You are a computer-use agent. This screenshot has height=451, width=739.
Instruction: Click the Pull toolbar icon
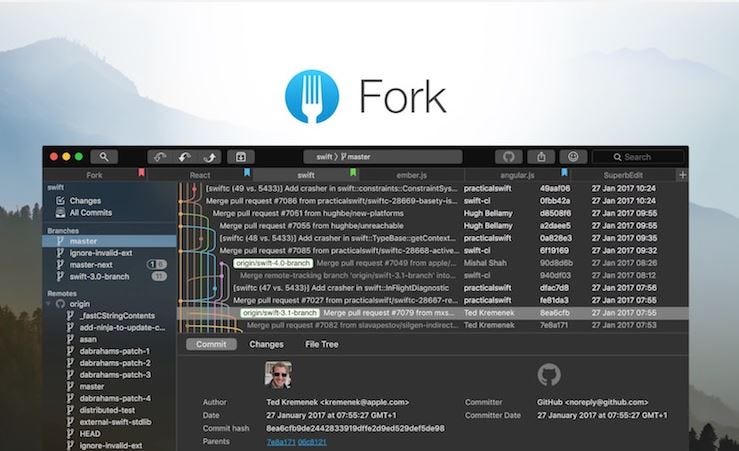click(184, 157)
